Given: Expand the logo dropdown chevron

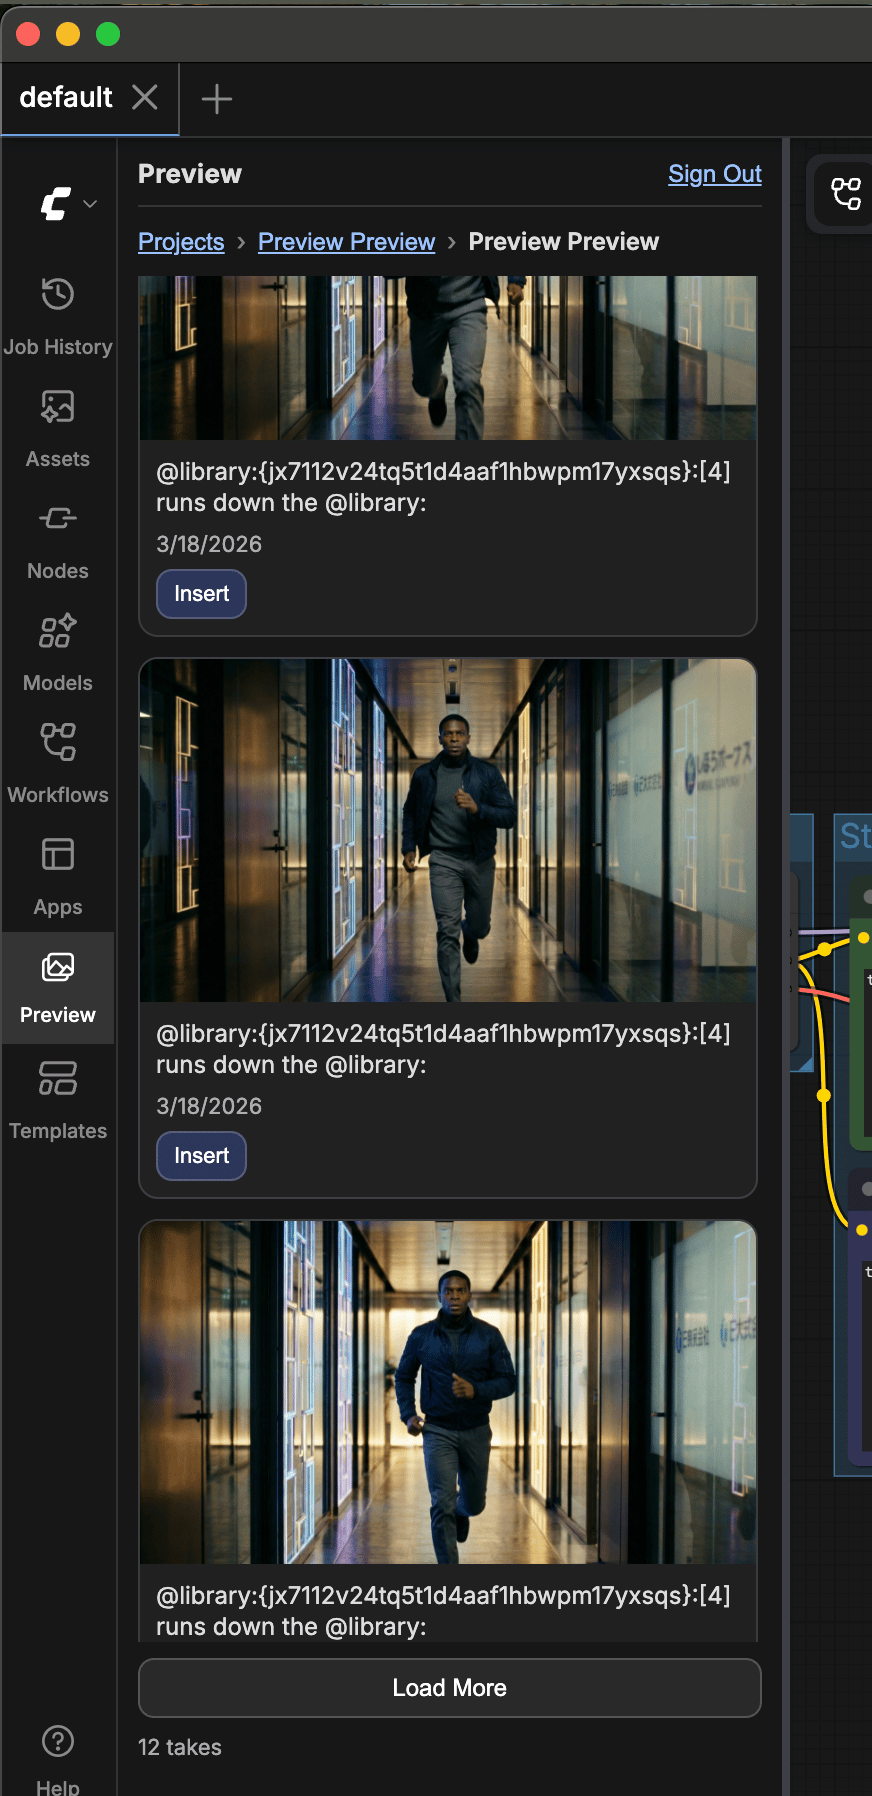Looking at the screenshot, I should coord(90,204).
